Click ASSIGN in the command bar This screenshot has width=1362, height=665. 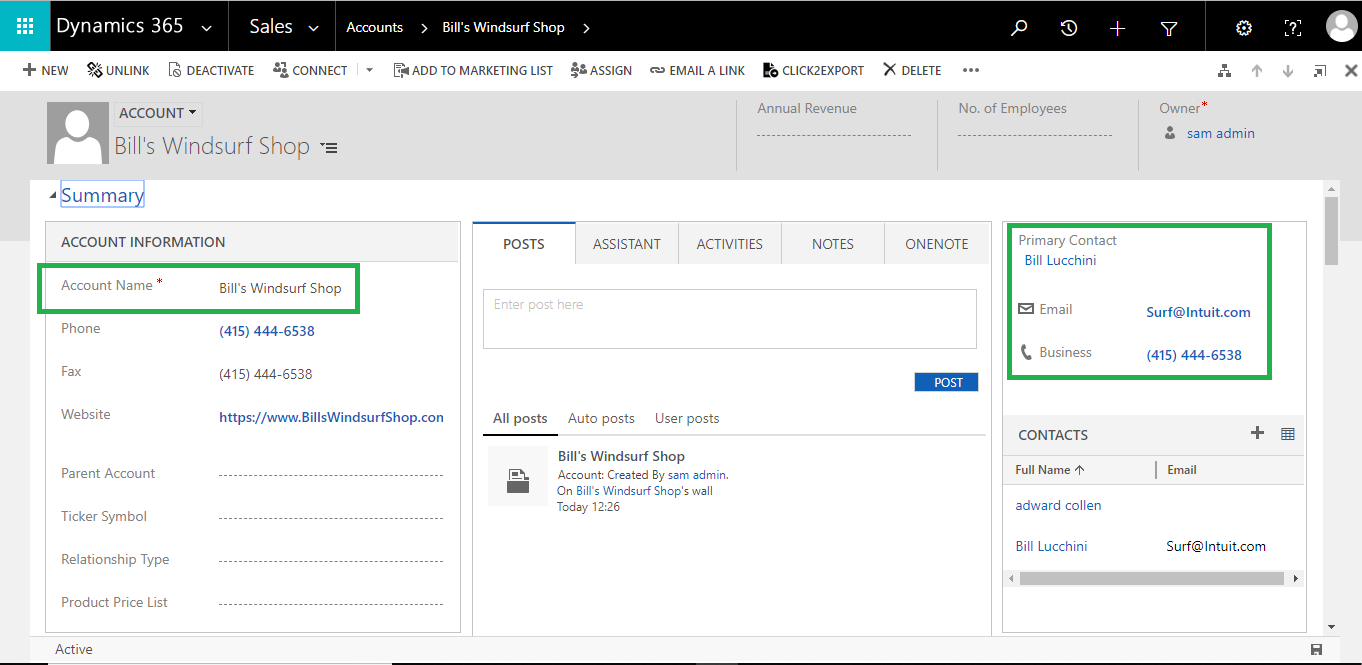click(601, 70)
